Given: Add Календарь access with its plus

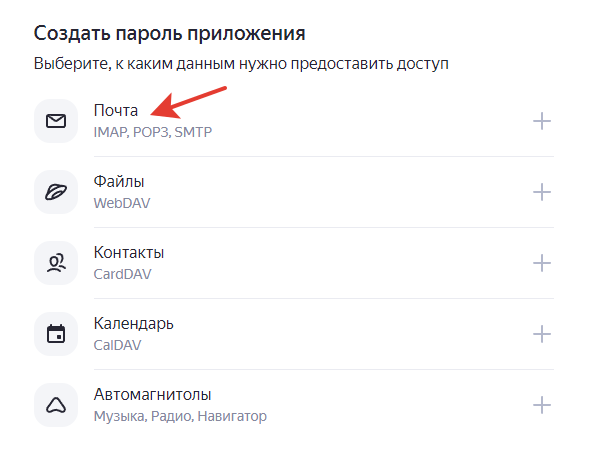Looking at the screenshot, I should [542, 334].
